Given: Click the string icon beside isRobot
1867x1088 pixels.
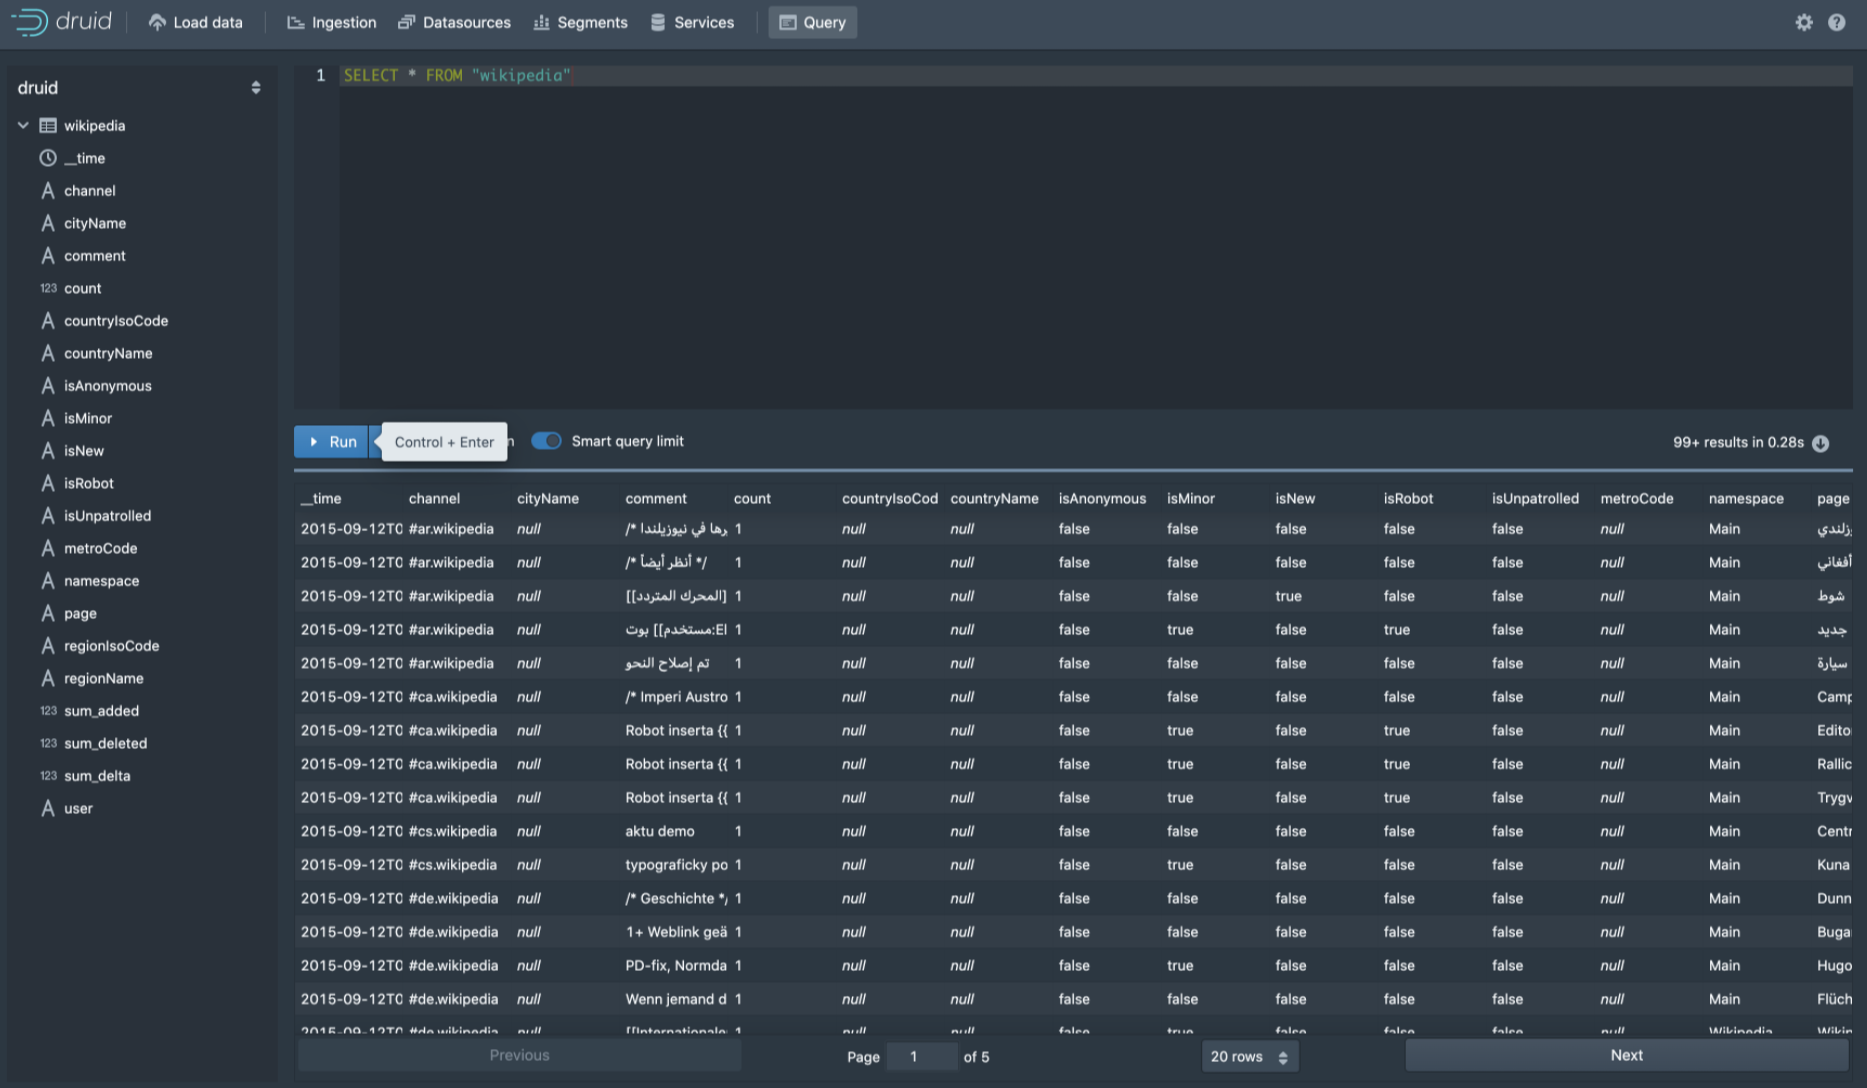Looking at the screenshot, I should (x=48, y=483).
